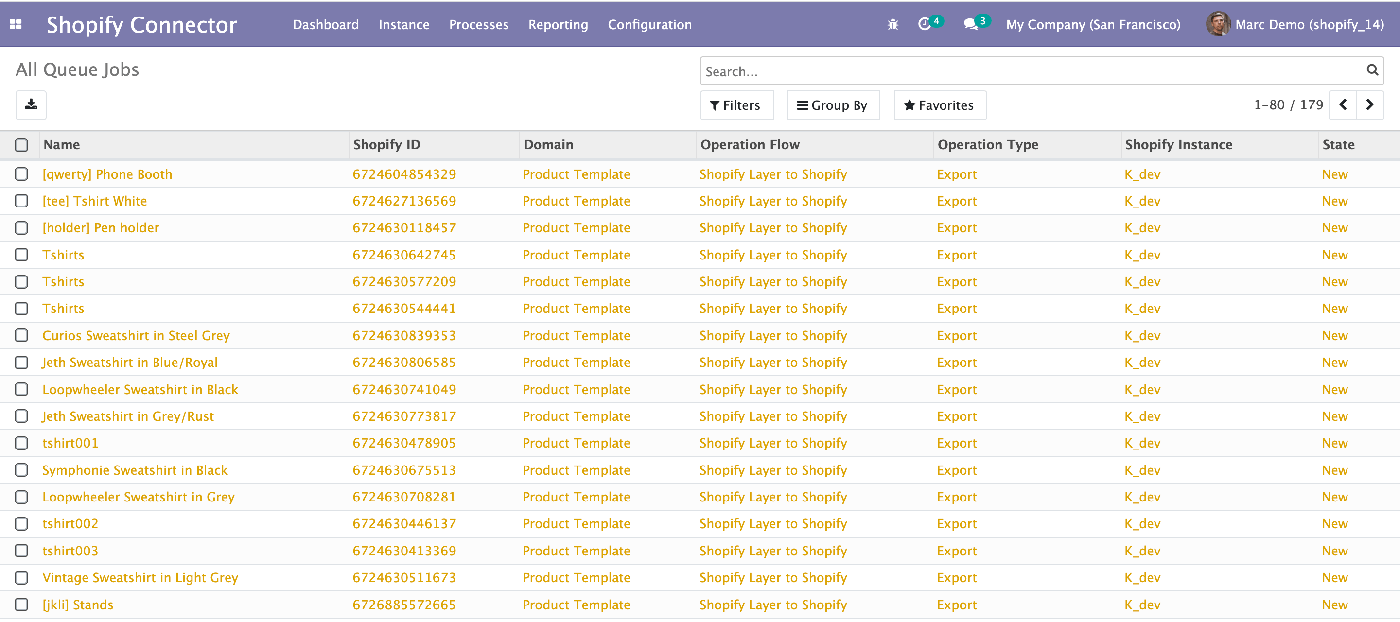Image resolution: width=1400 pixels, height=622 pixels.
Task: Tick the tshirt001 row checkbox
Action: tap(21, 443)
